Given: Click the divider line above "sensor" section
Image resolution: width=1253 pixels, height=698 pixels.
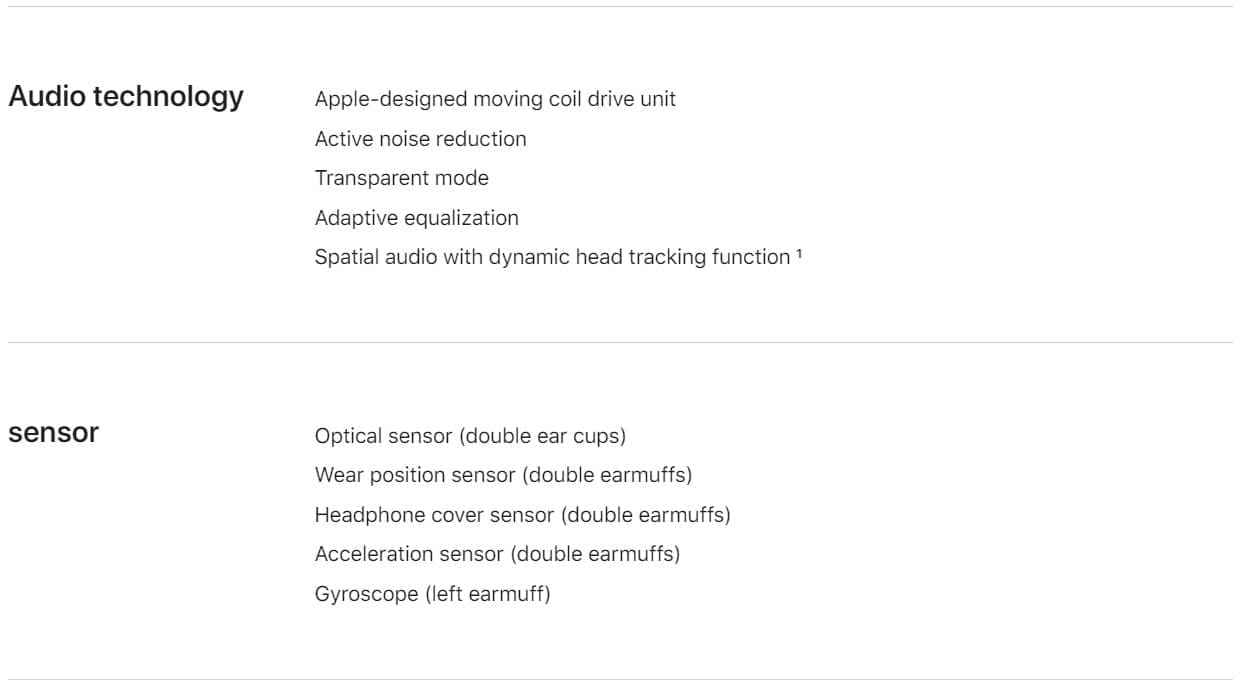Looking at the screenshot, I should click(x=620, y=343).
